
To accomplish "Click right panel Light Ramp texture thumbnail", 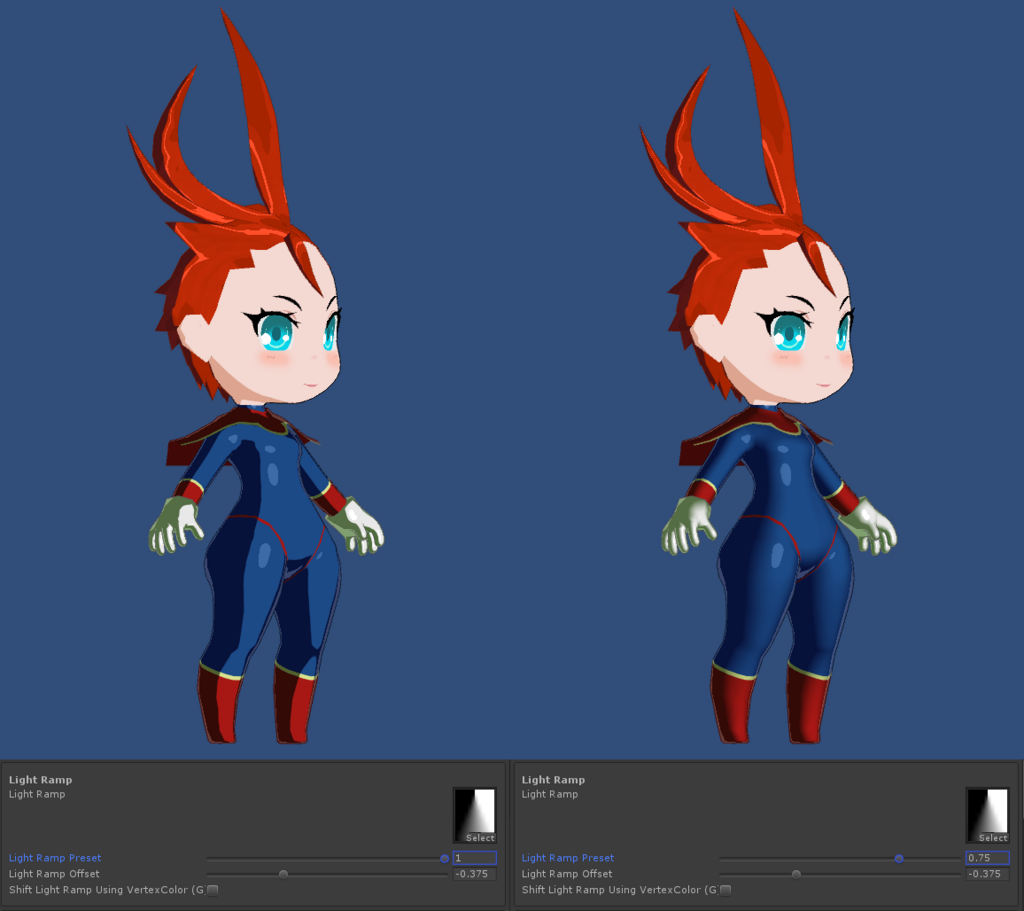I will (987, 815).
